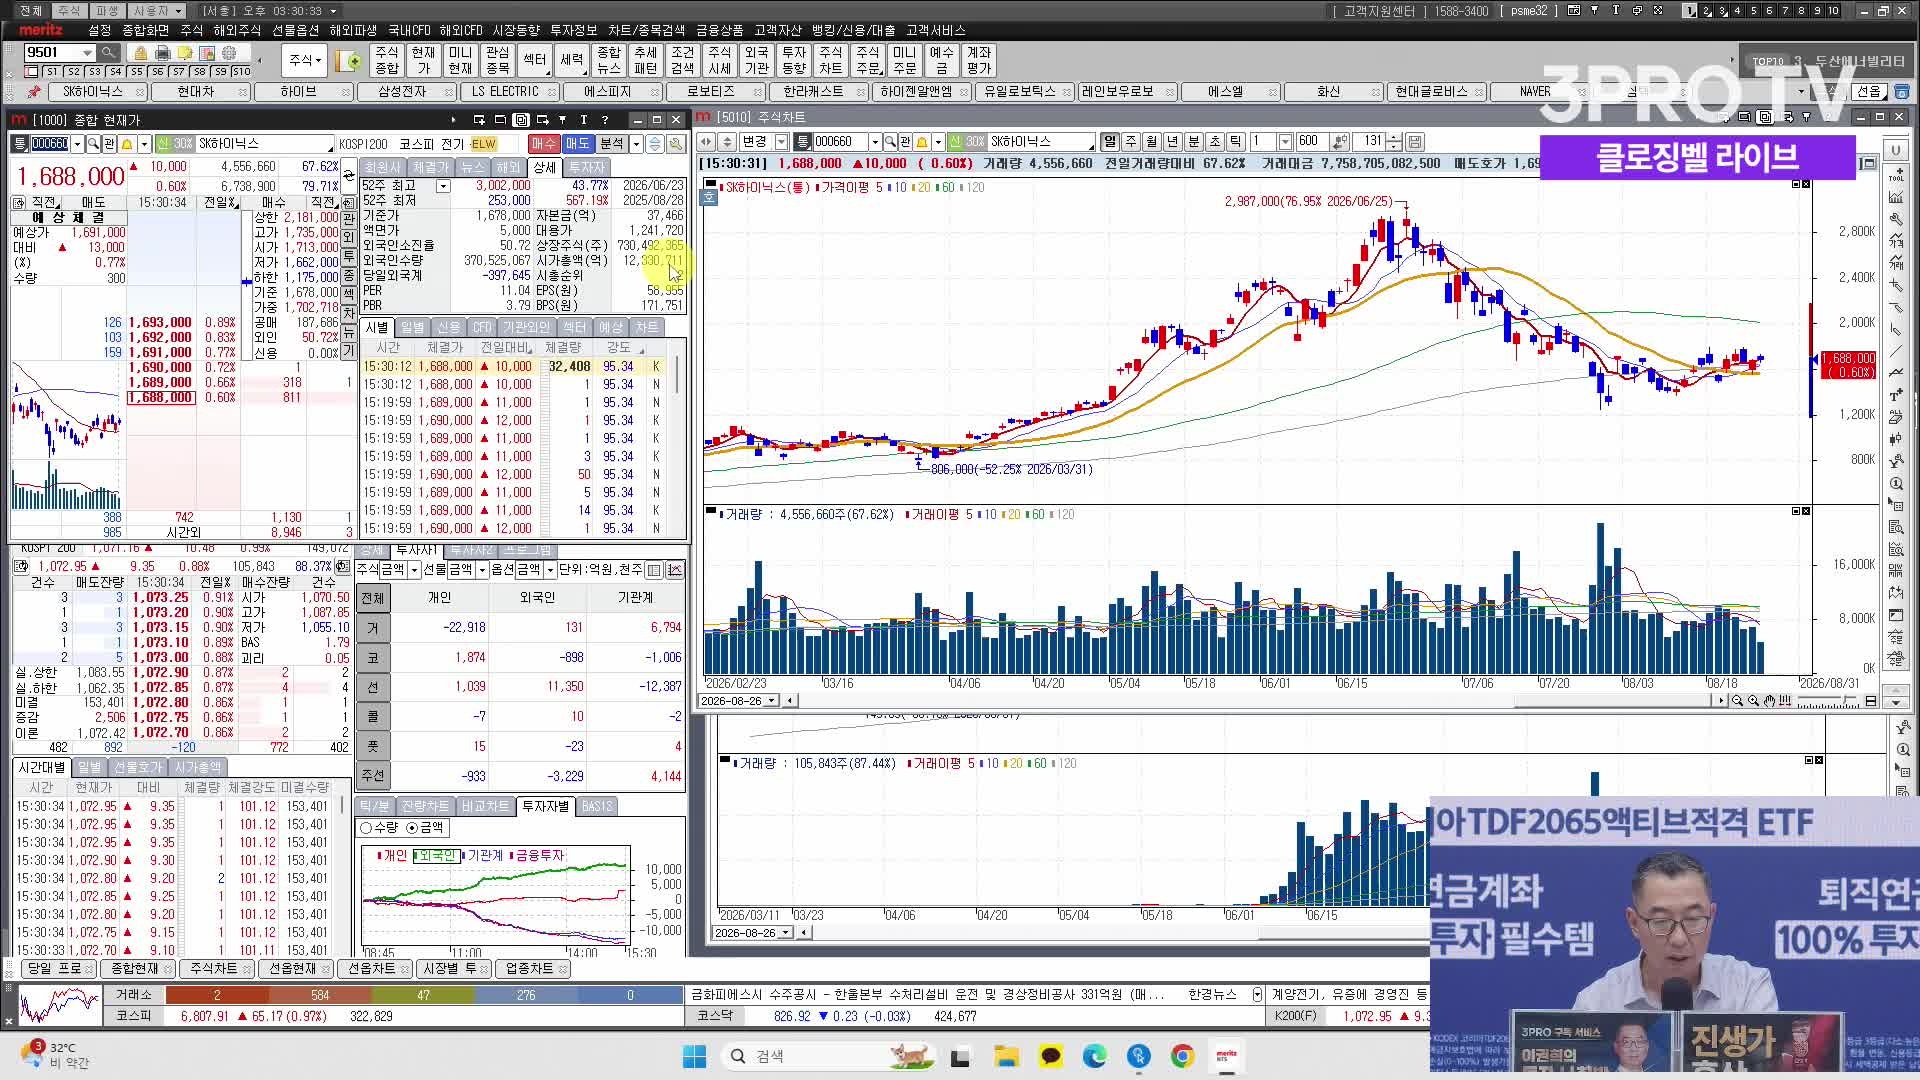Toggle the 일 daily period button

(x=1110, y=142)
